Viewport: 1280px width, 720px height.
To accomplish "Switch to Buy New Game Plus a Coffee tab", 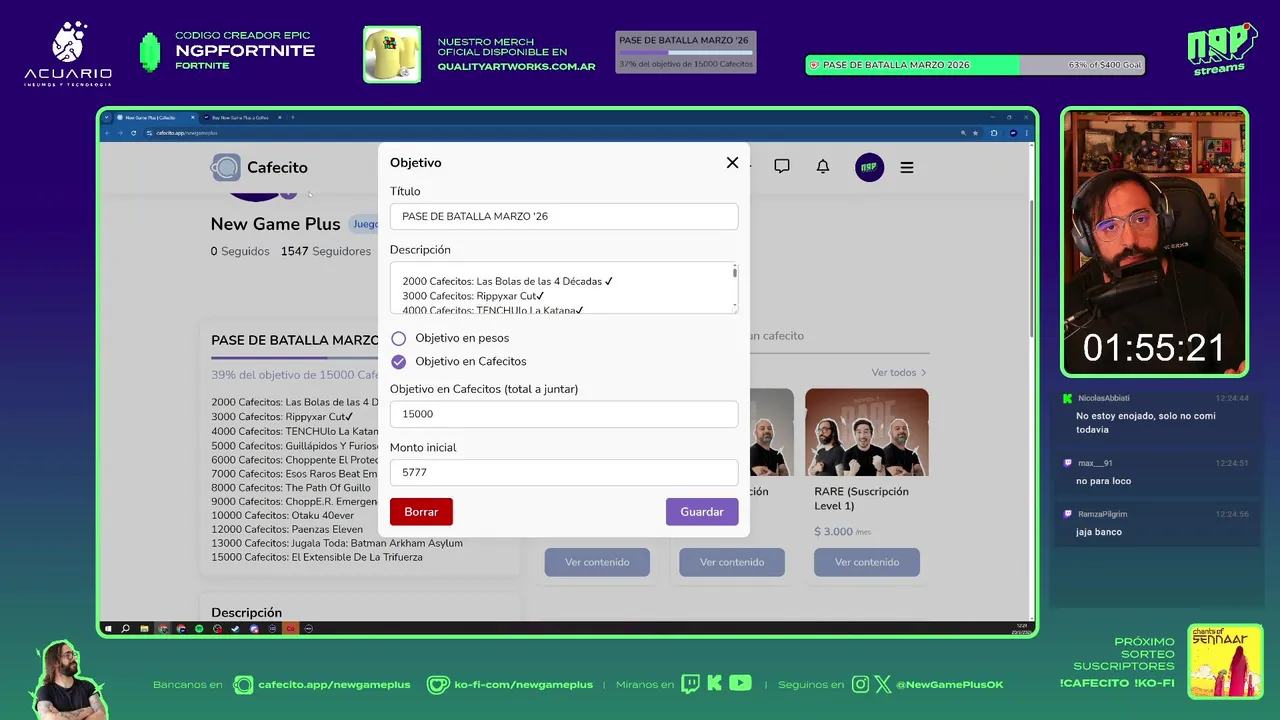I will point(240,117).
